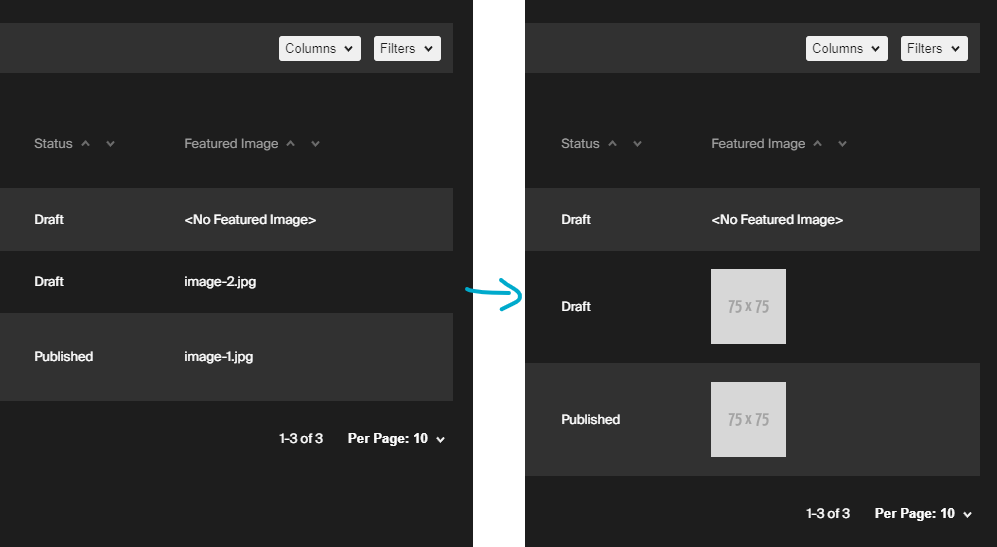Sort Featured Image ascending in left panel
The width and height of the screenshot is (997, 547).
click(291, 144)
